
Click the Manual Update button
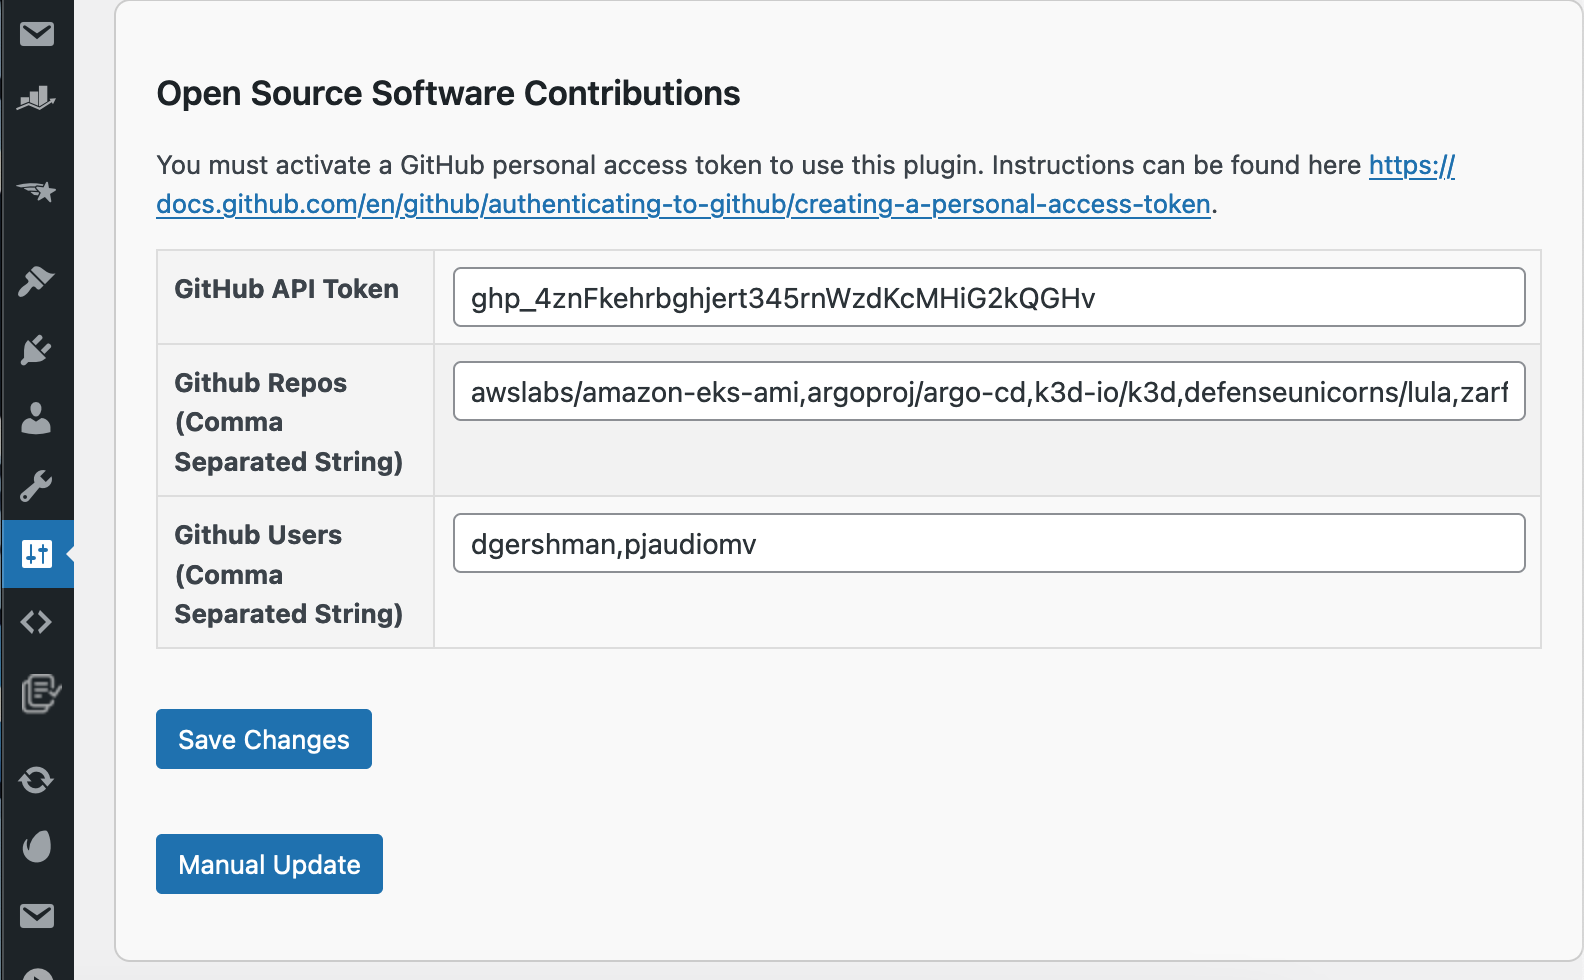[269, 864]
